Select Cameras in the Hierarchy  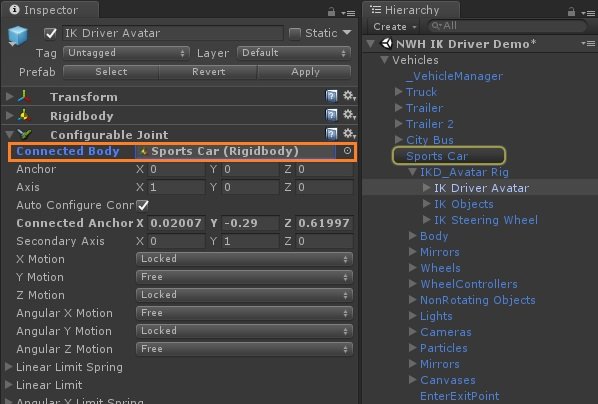click(x=445, y=332)
